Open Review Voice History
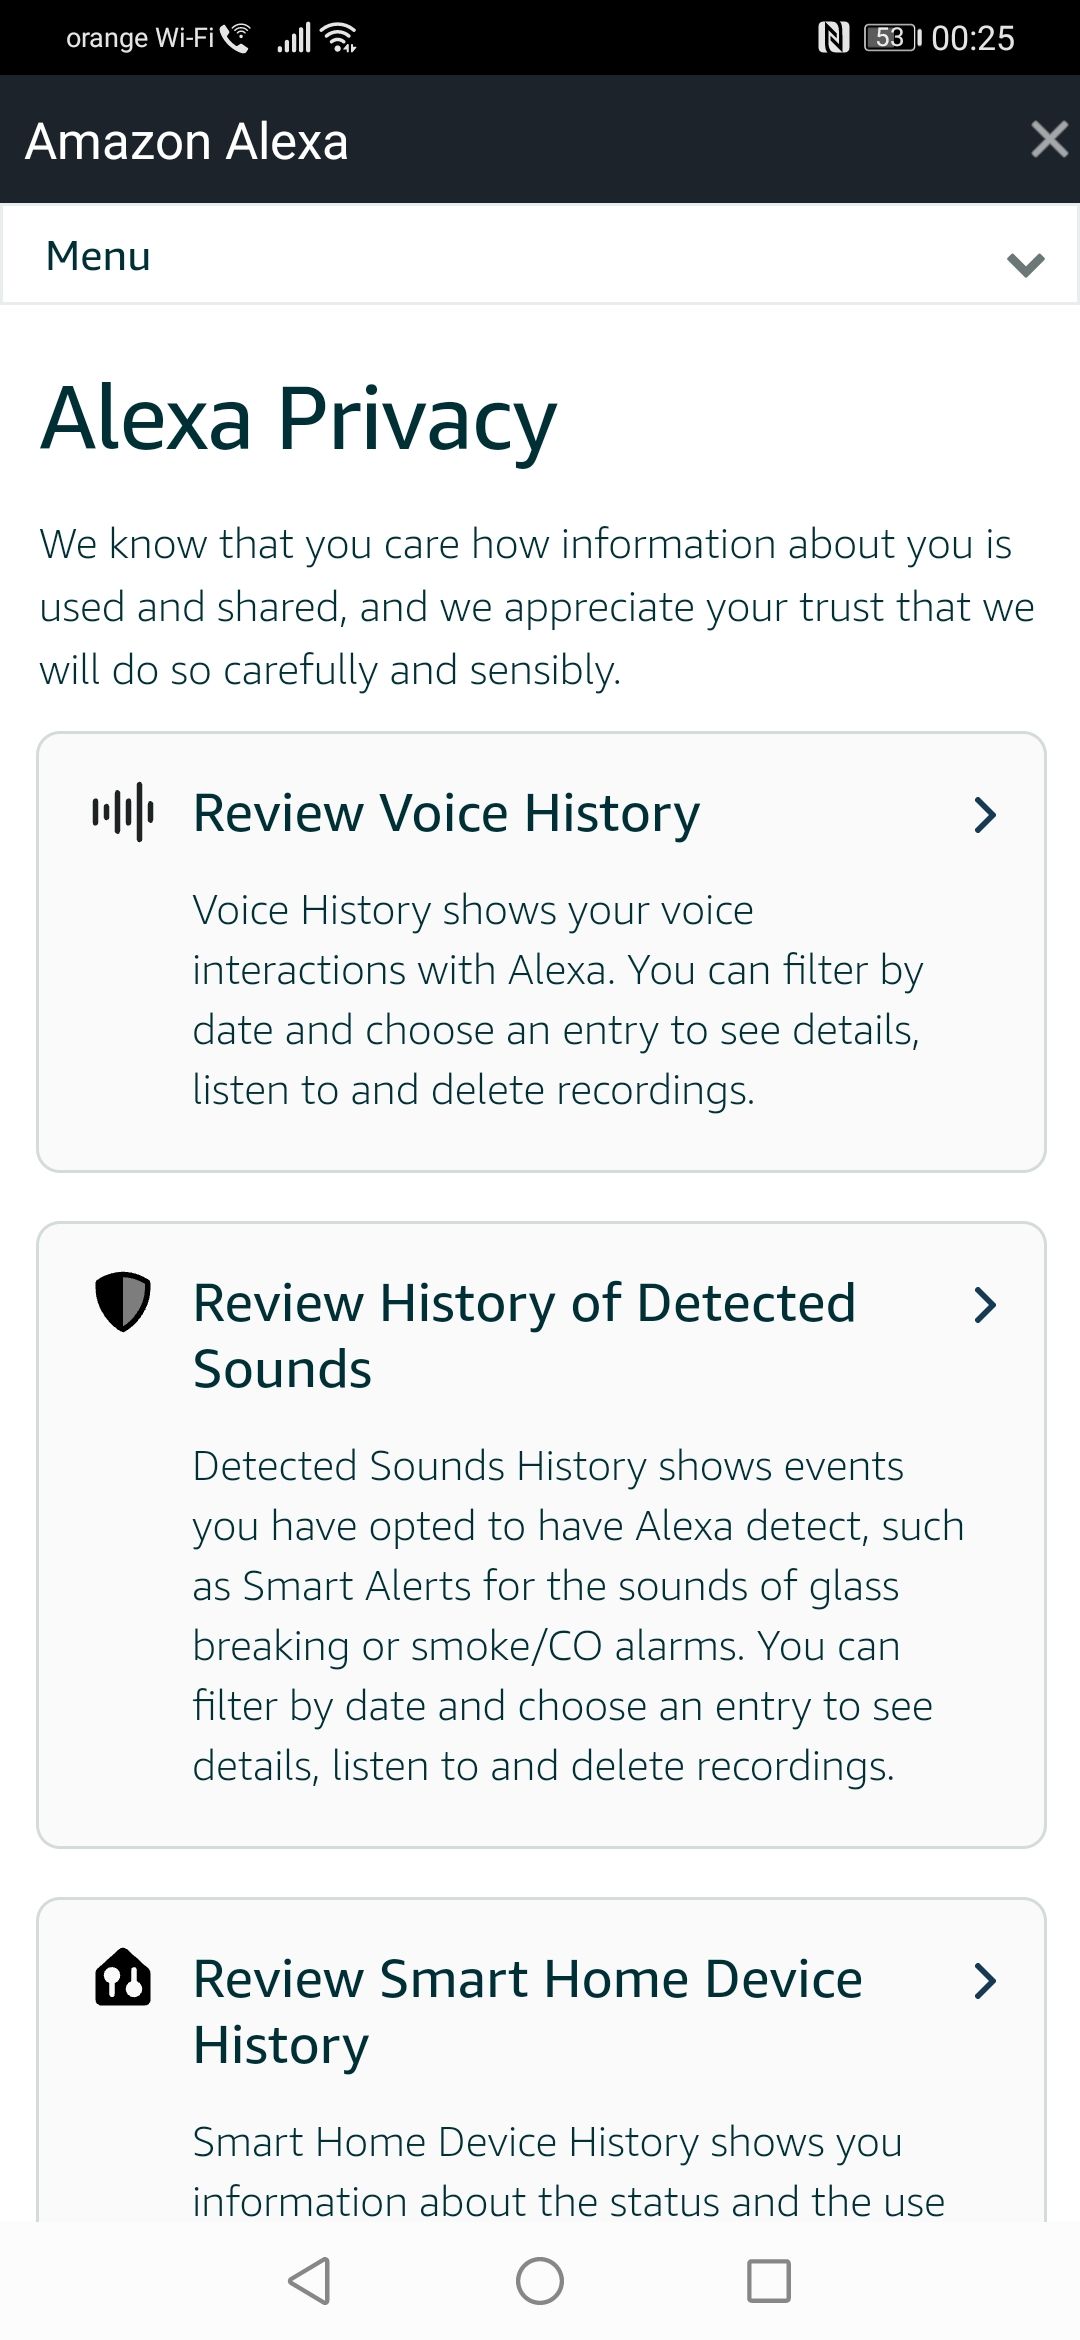The width and height of the screenshot is (1080, 2340). point(447,812)
